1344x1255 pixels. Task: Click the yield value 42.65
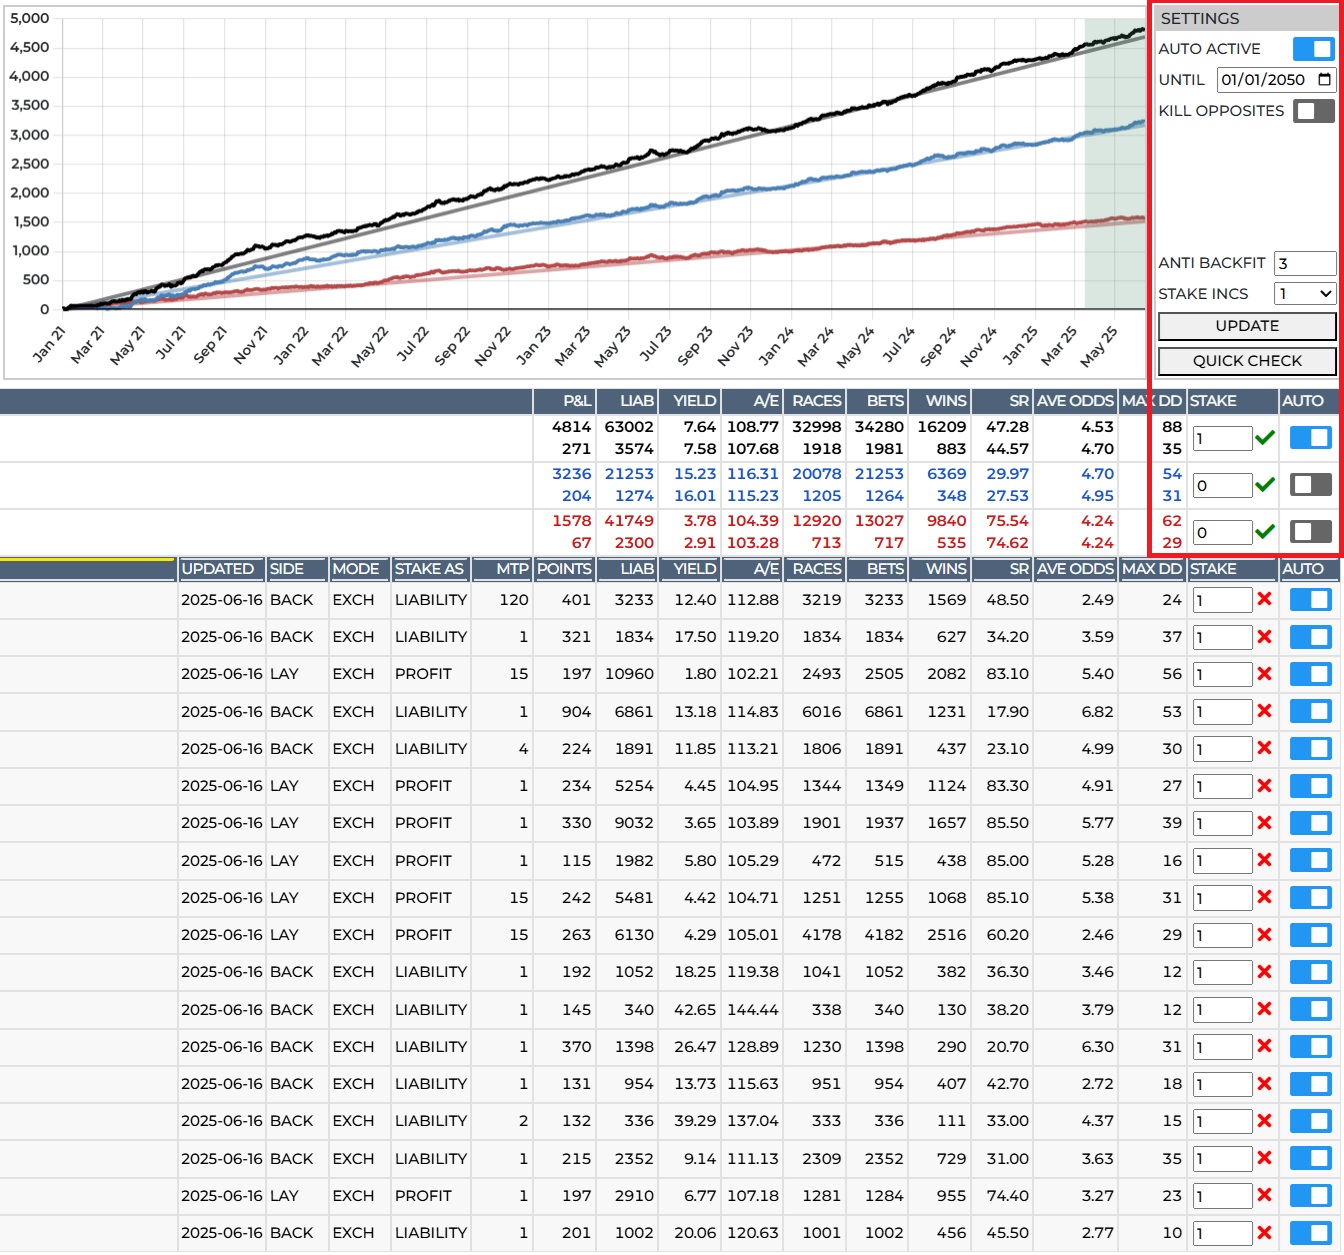695,1010
